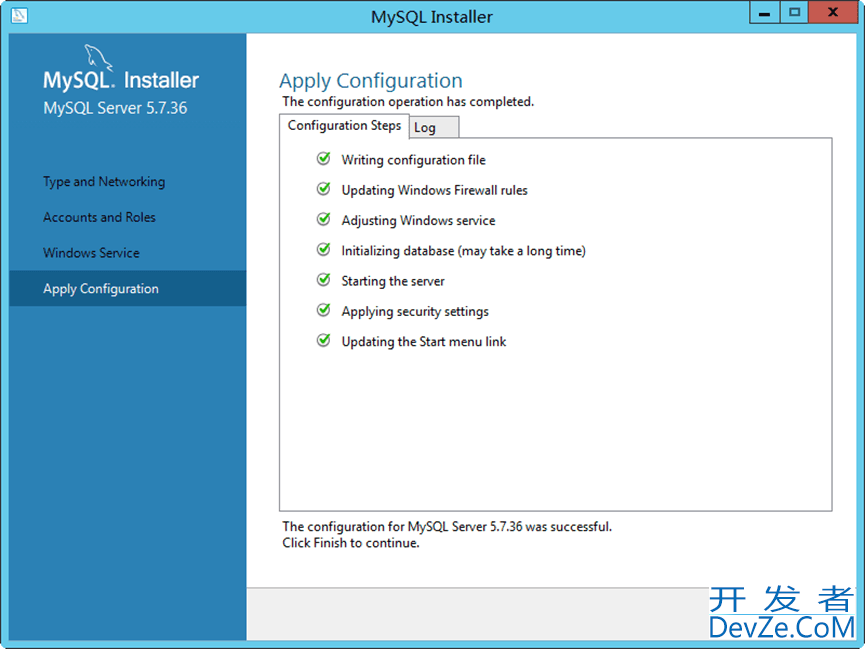Click the 'Updating the Start menu link' text
This screenshot has height=649, width=865.
click(424, 342)
